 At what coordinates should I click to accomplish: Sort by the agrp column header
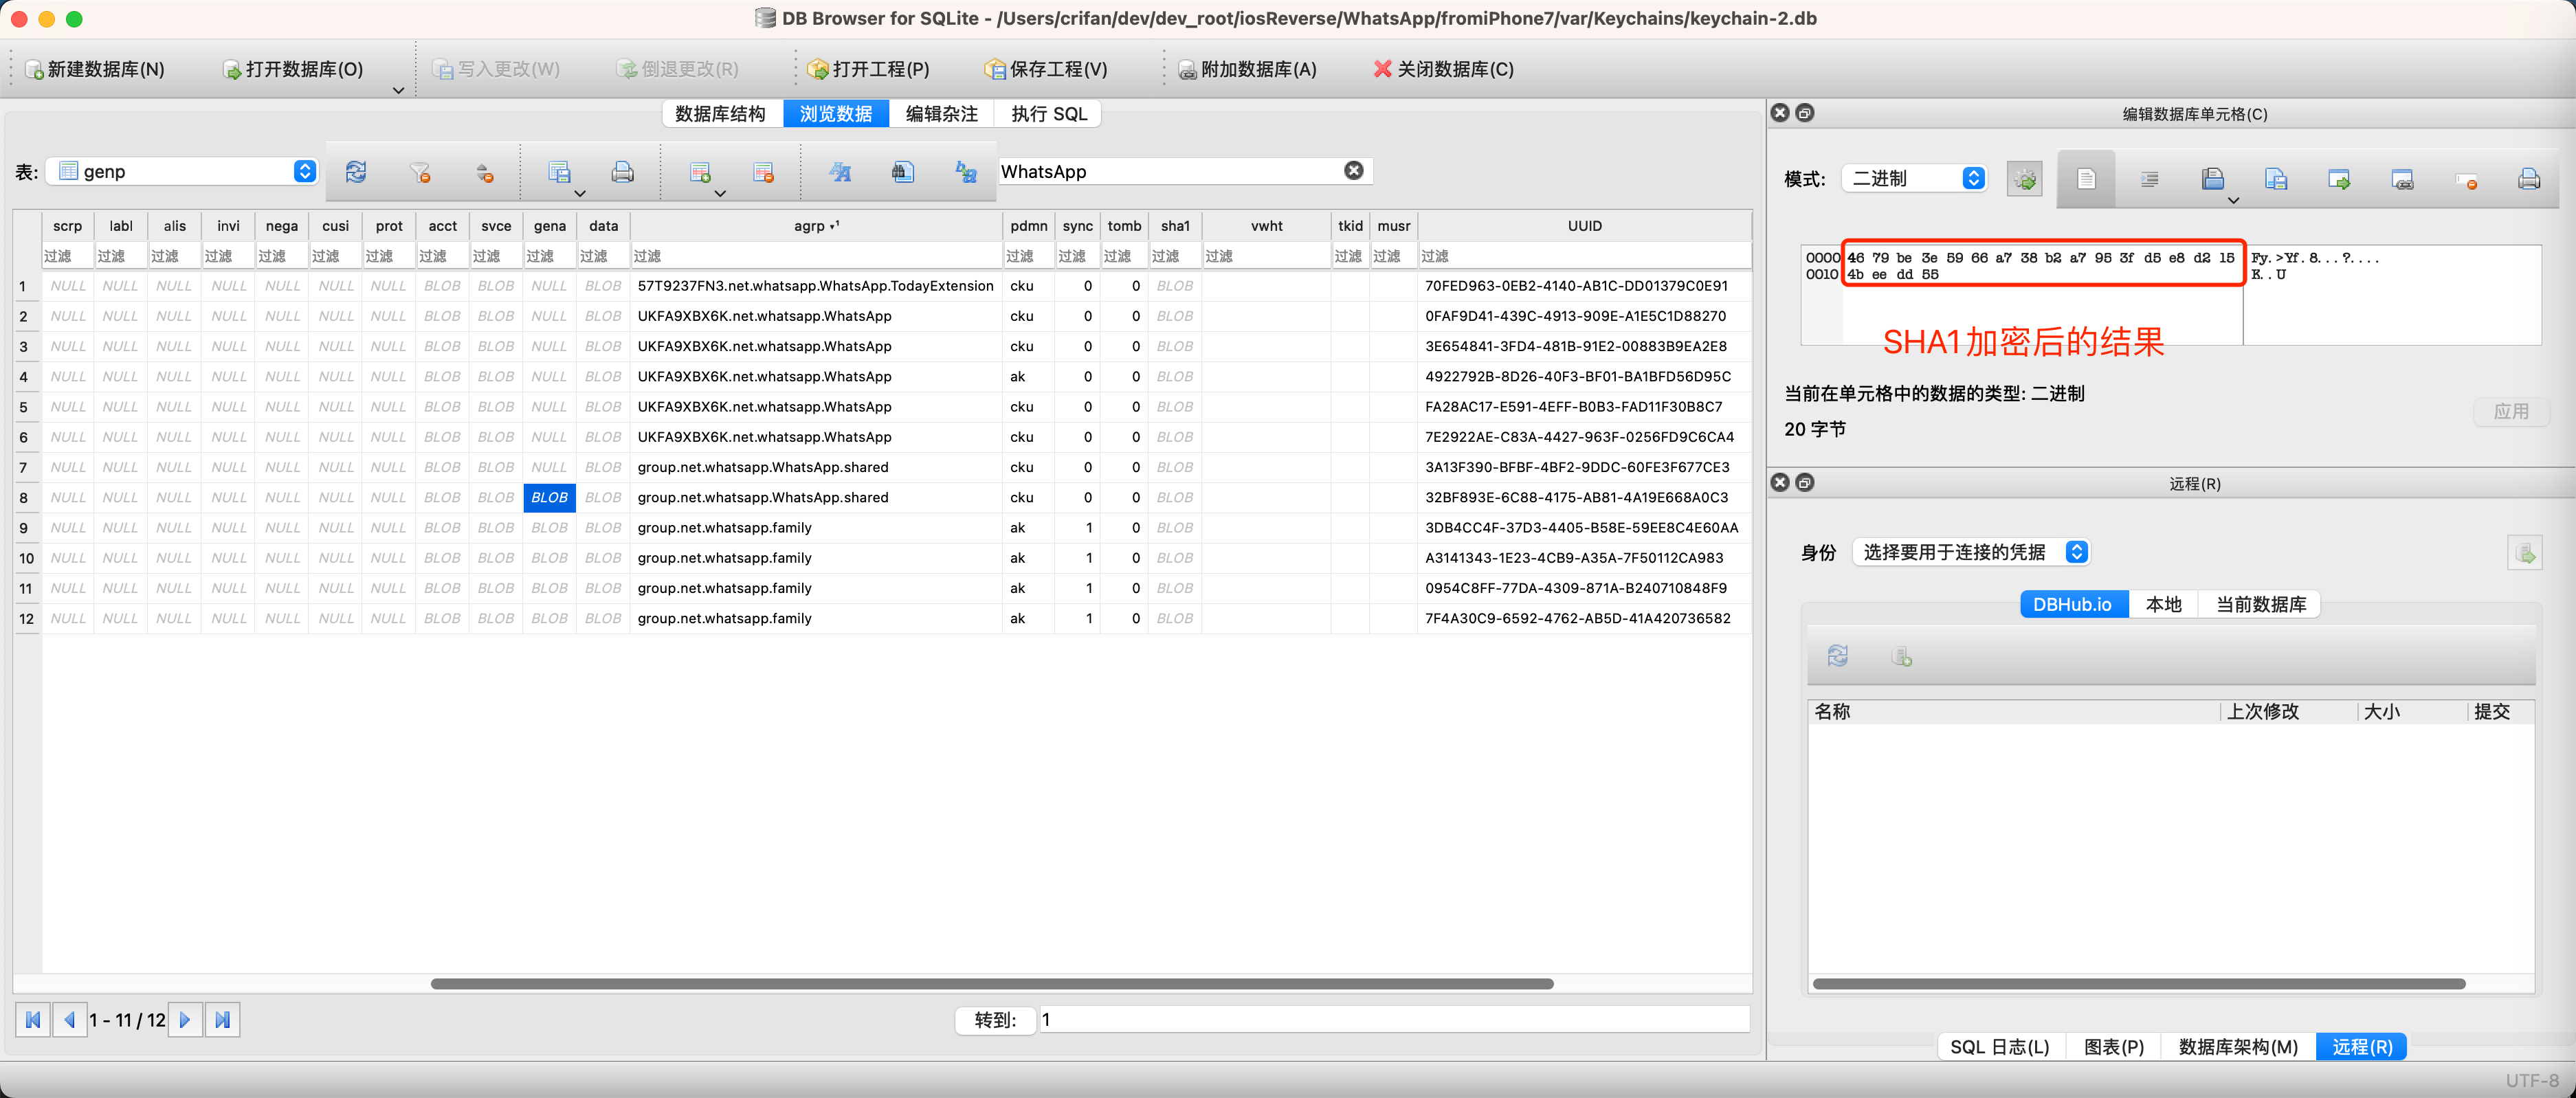pyautogui.click(x=815, y=226)
